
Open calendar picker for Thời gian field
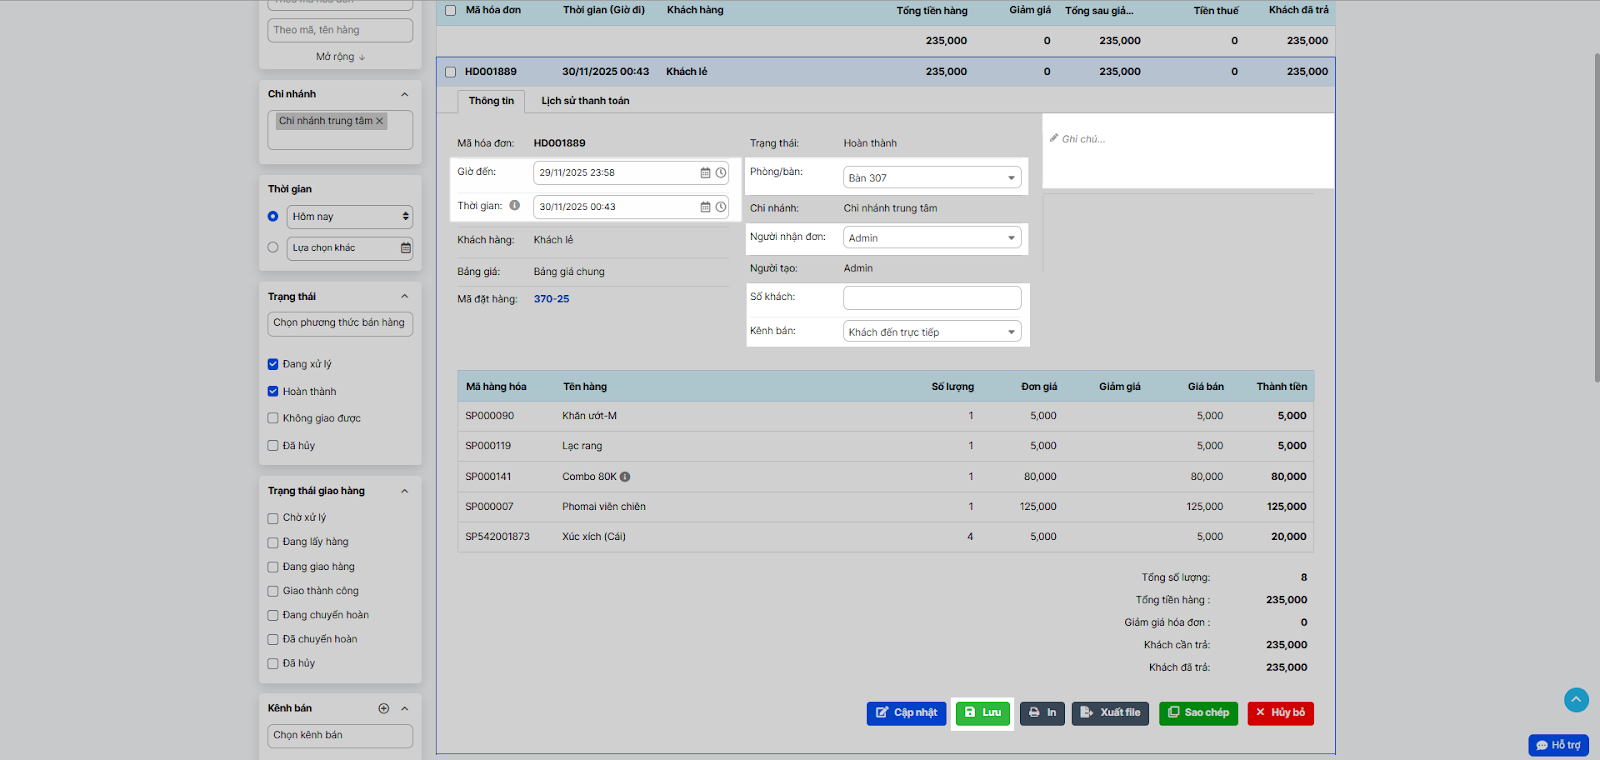(x=705, y=207)
